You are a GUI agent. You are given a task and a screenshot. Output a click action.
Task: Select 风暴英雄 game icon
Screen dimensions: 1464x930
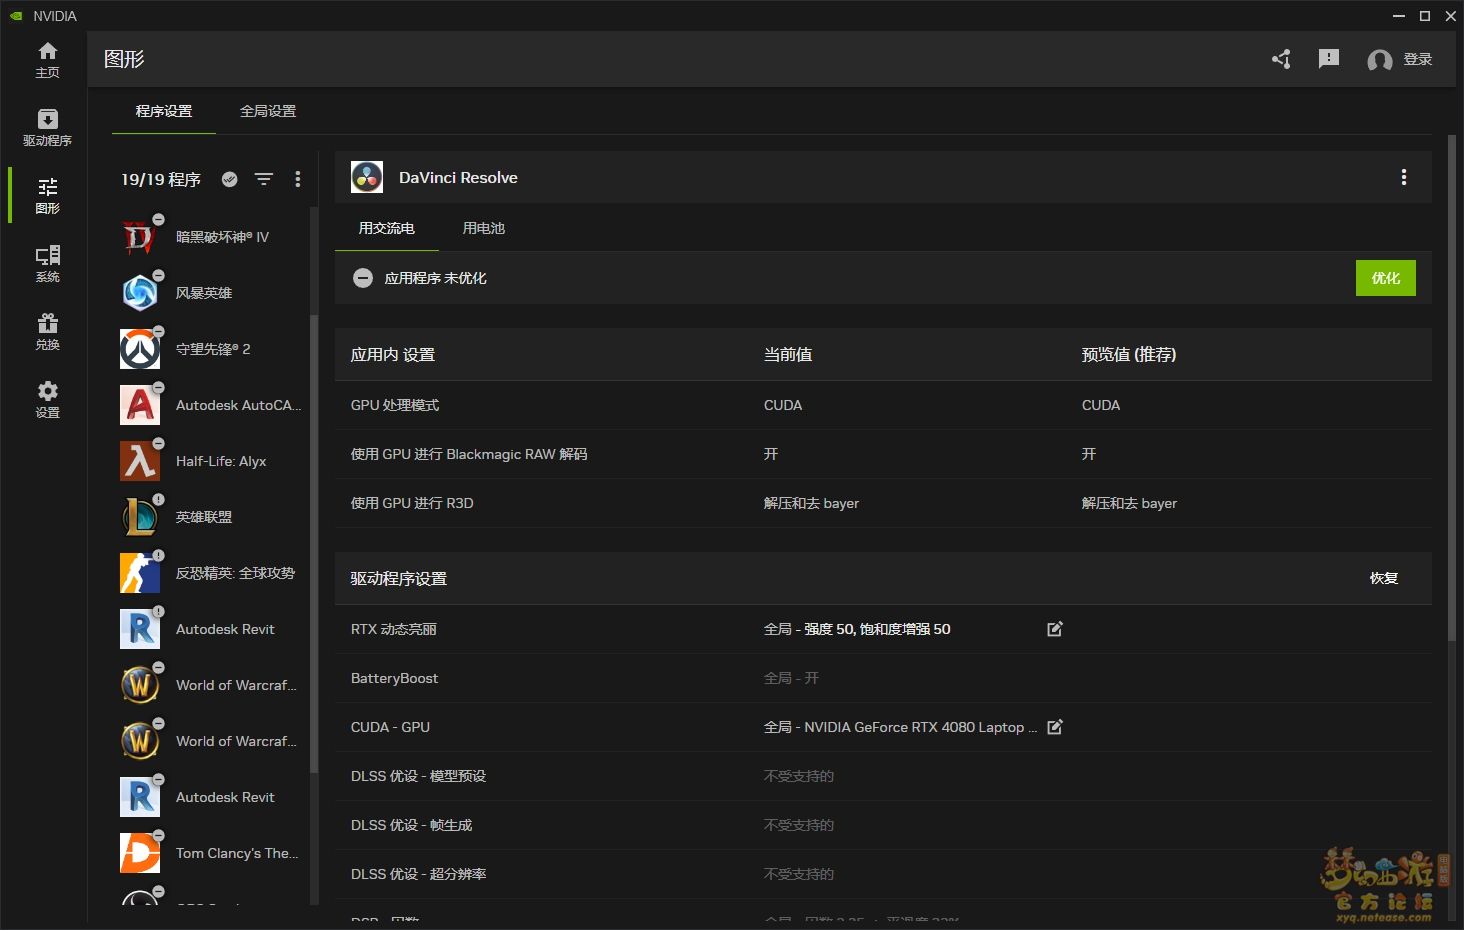[x=140, y=293]
